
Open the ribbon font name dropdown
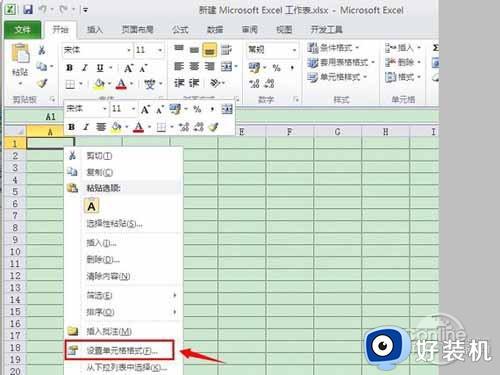(129, 50)
